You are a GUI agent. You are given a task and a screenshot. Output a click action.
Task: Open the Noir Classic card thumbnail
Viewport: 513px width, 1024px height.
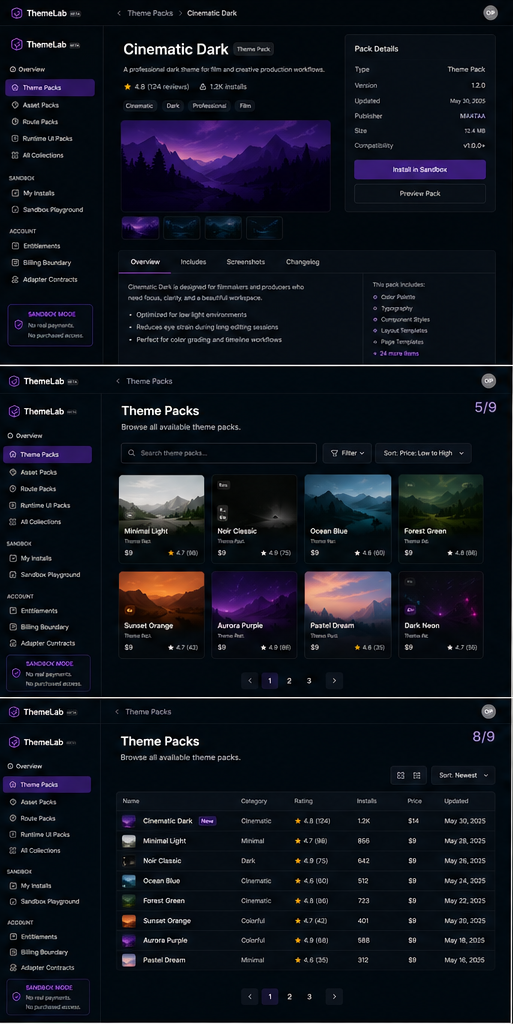click(x=255, y=499)
